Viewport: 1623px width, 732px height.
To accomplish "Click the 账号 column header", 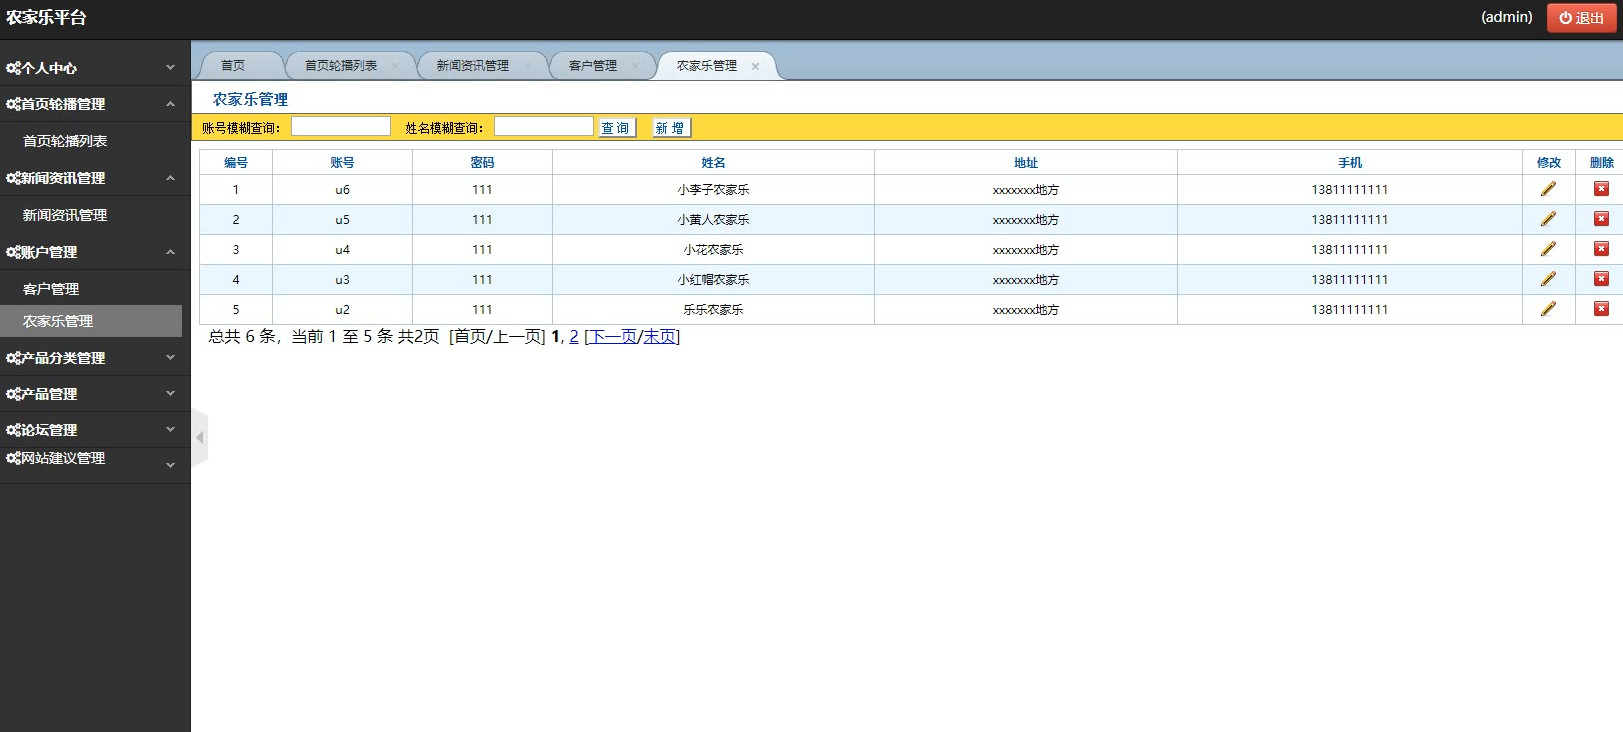I will 342,163.
